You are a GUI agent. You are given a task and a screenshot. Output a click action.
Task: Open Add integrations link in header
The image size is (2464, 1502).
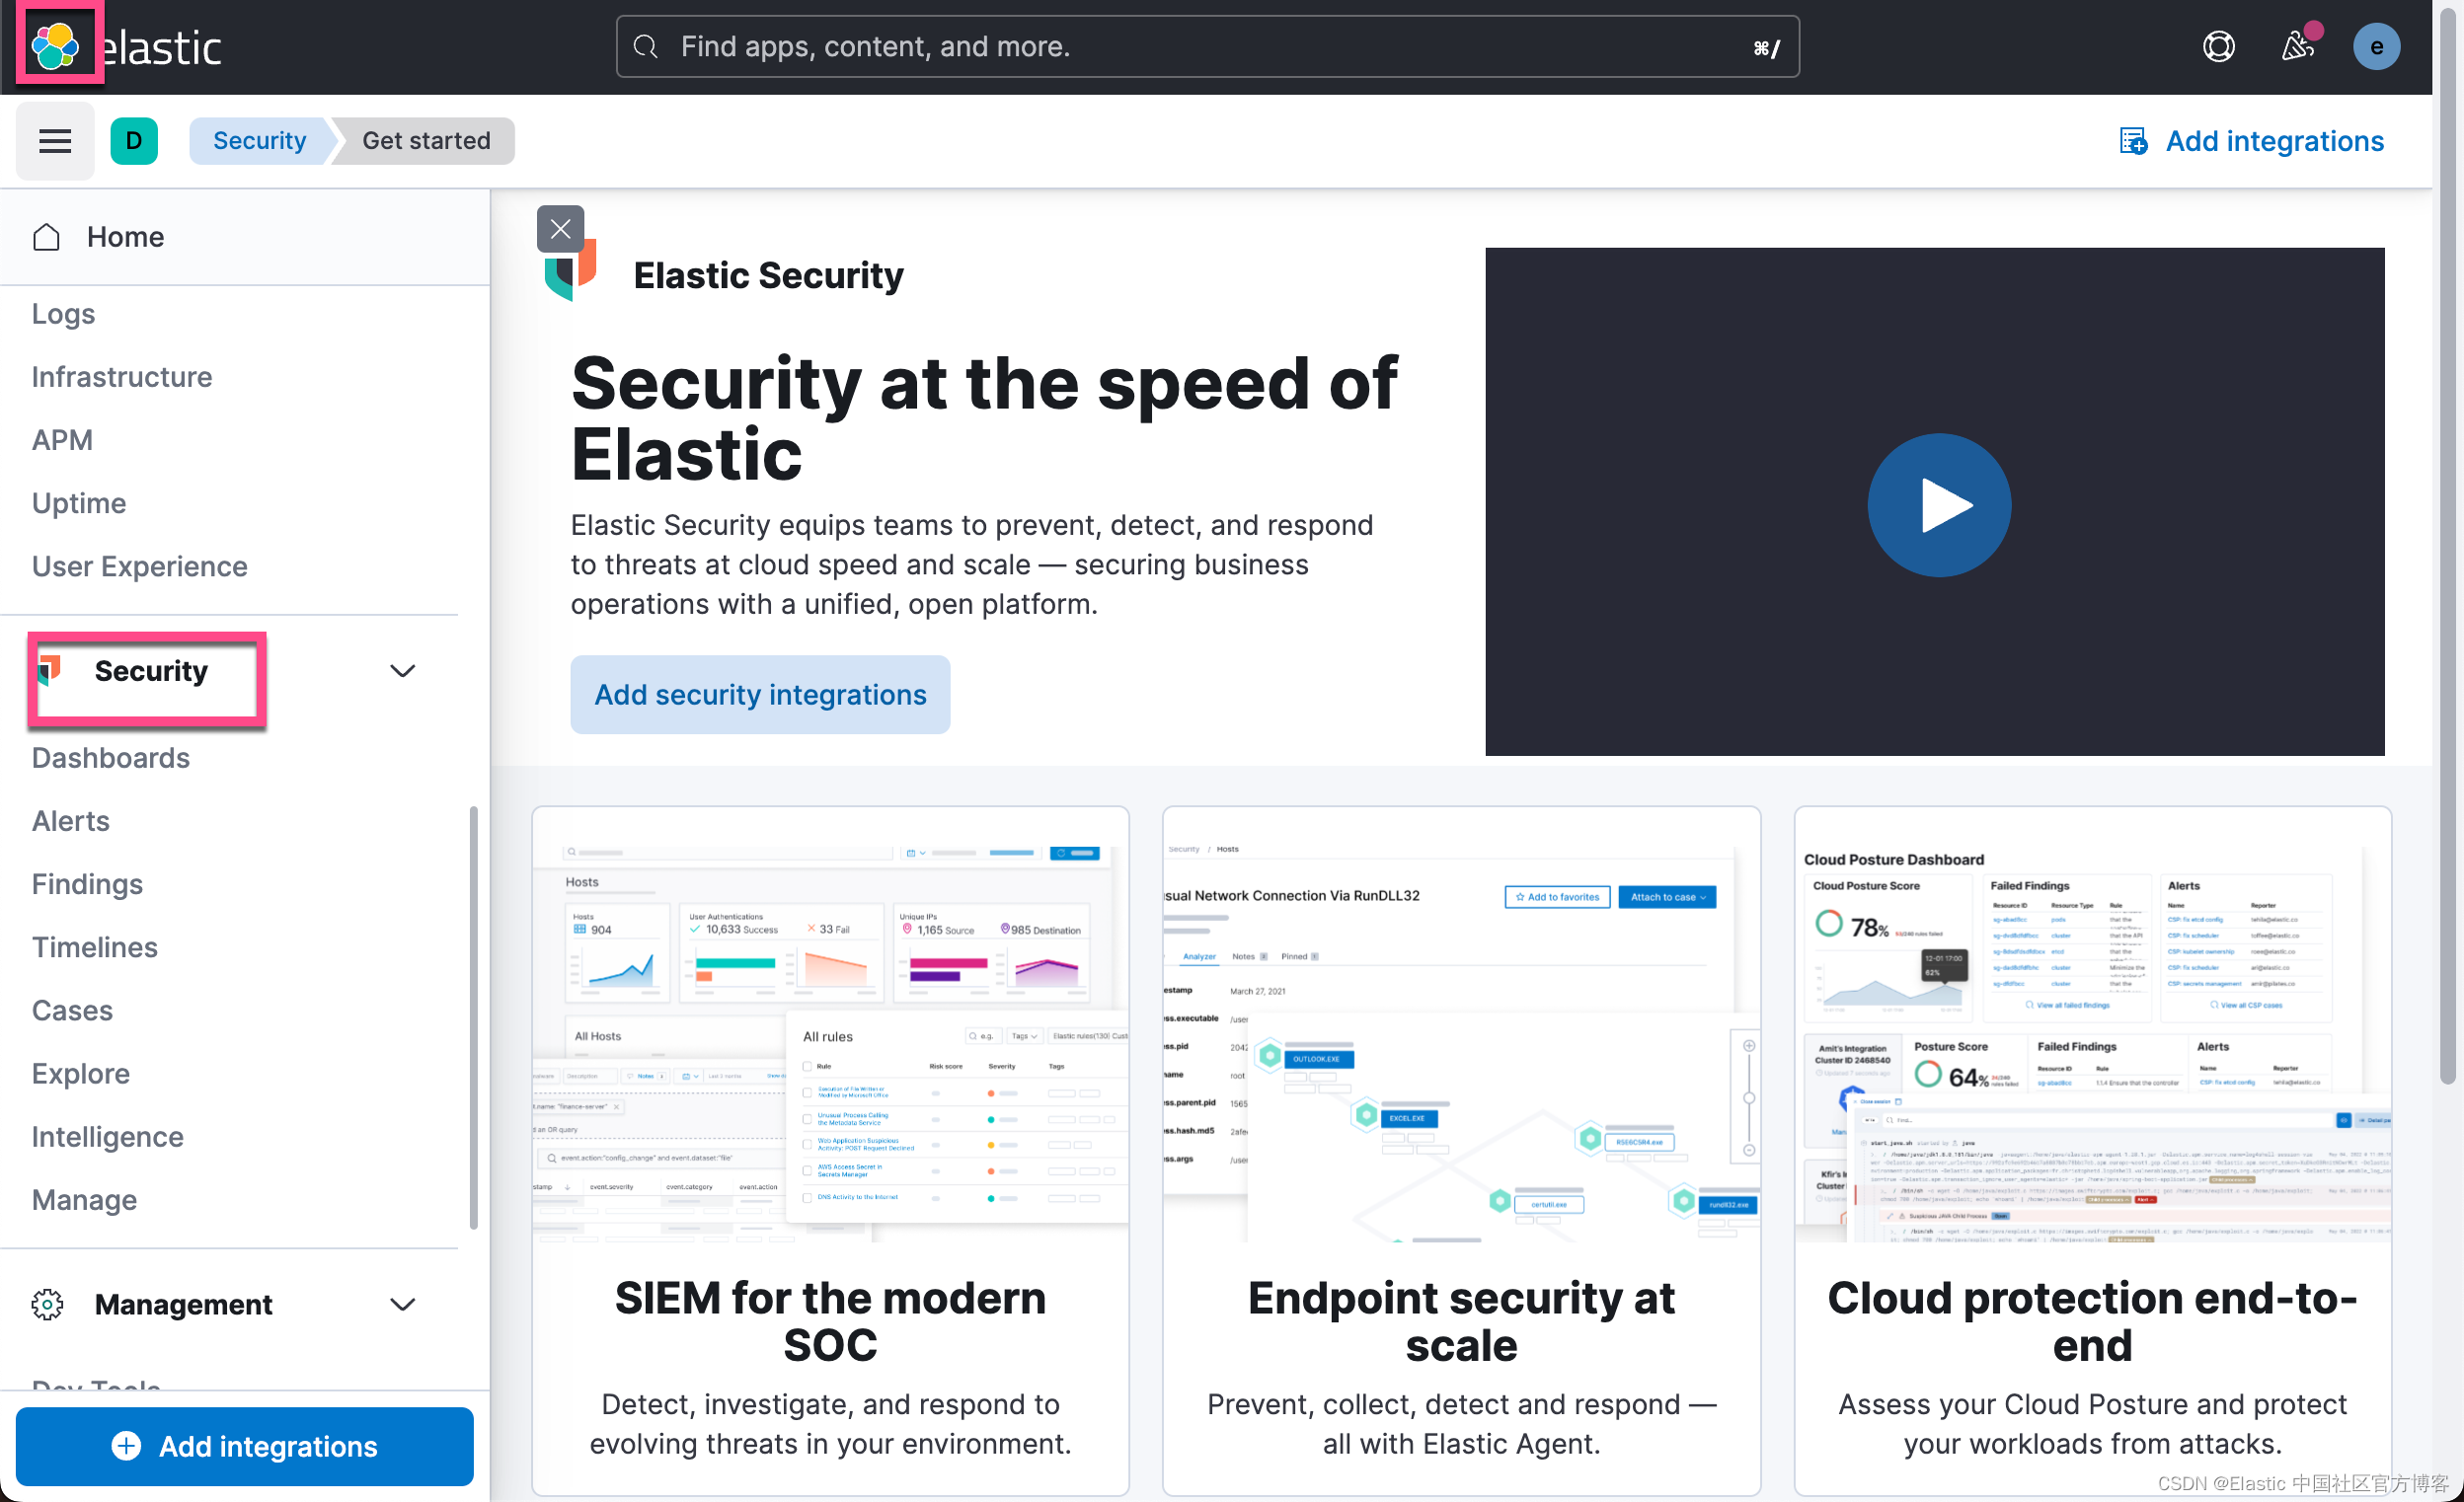(x=2251, y=141)
